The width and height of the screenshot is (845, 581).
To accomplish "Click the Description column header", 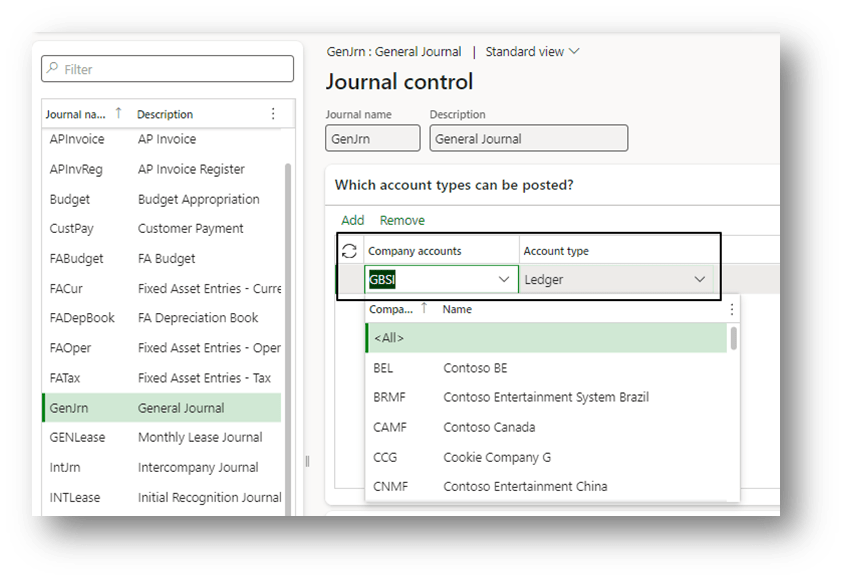I will click(165, 114).
